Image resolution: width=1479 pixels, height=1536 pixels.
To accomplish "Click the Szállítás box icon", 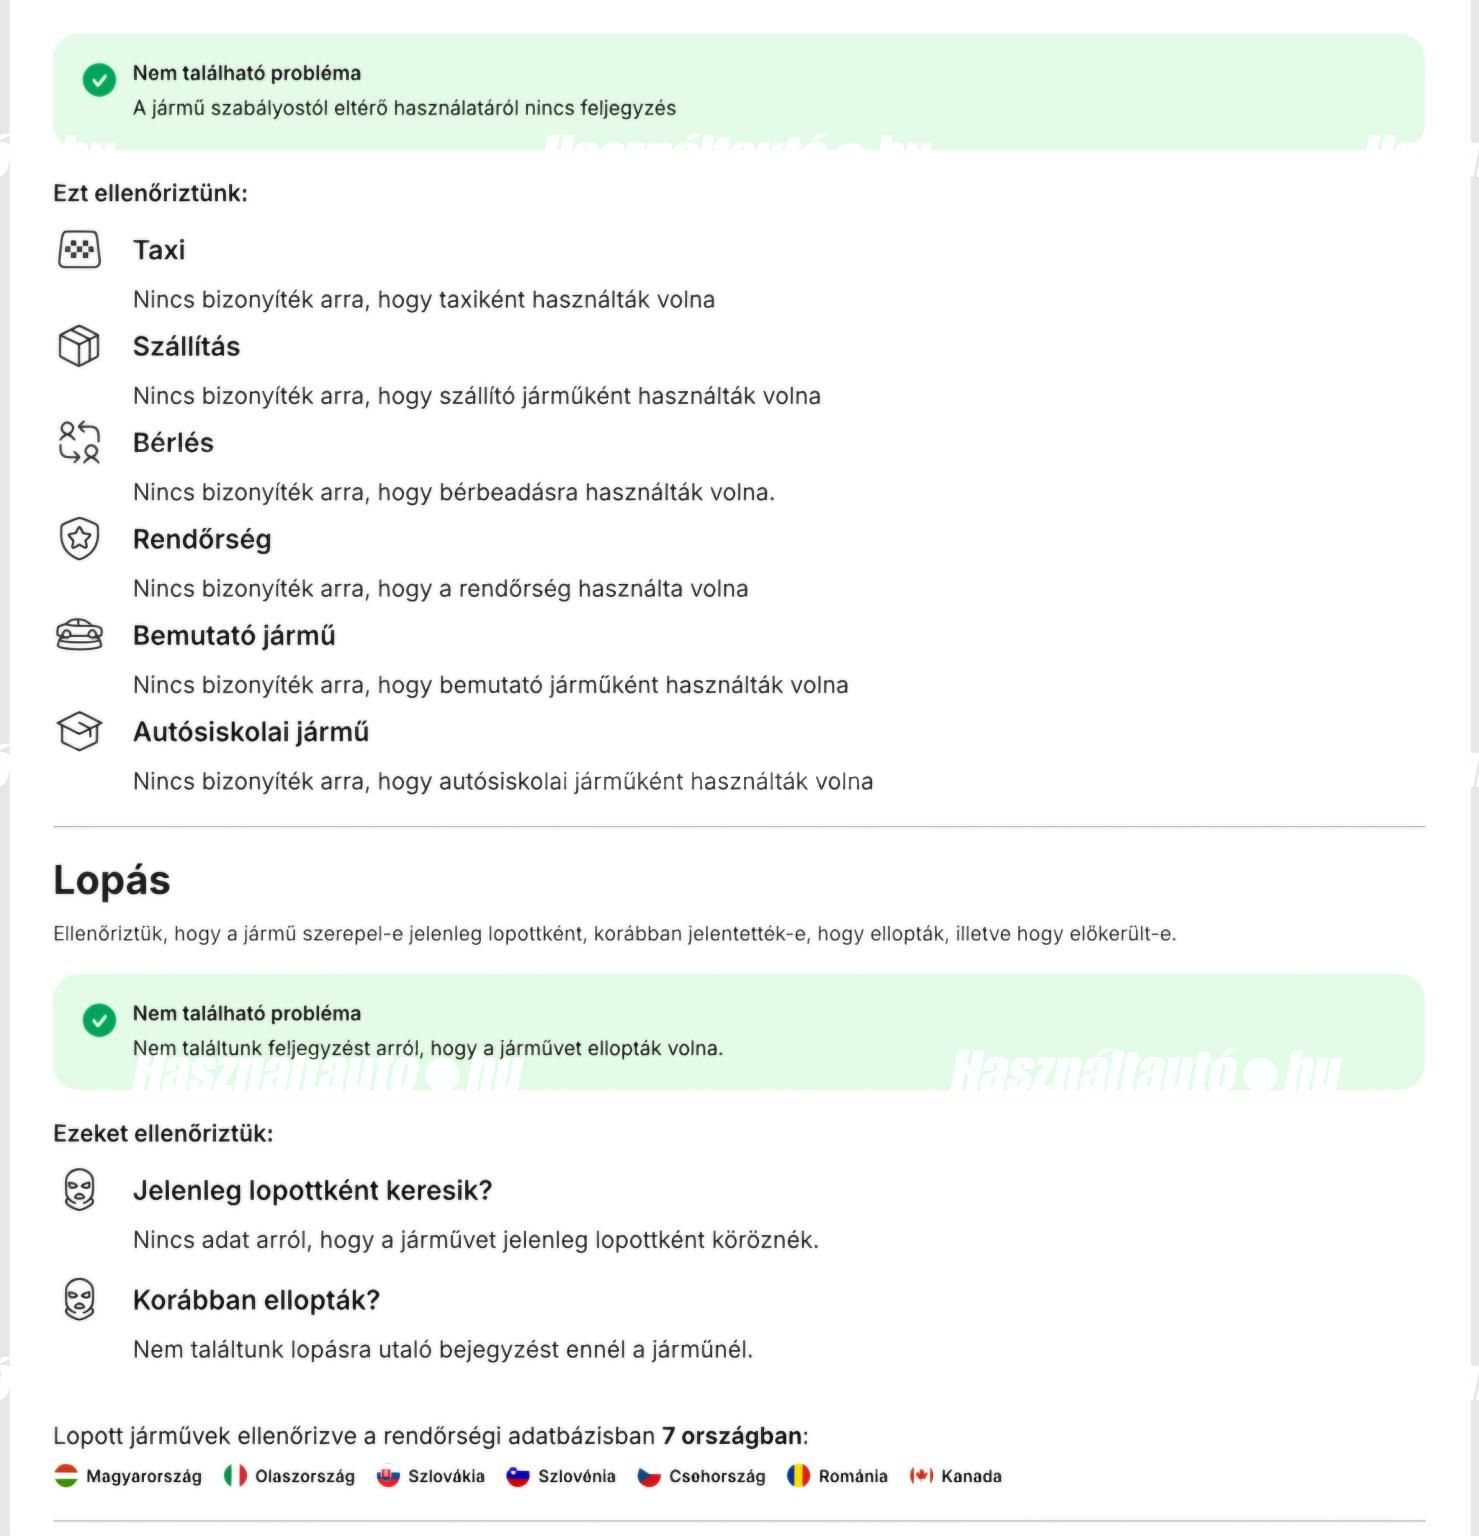I will pyautogui.click(x=79, y=346).
